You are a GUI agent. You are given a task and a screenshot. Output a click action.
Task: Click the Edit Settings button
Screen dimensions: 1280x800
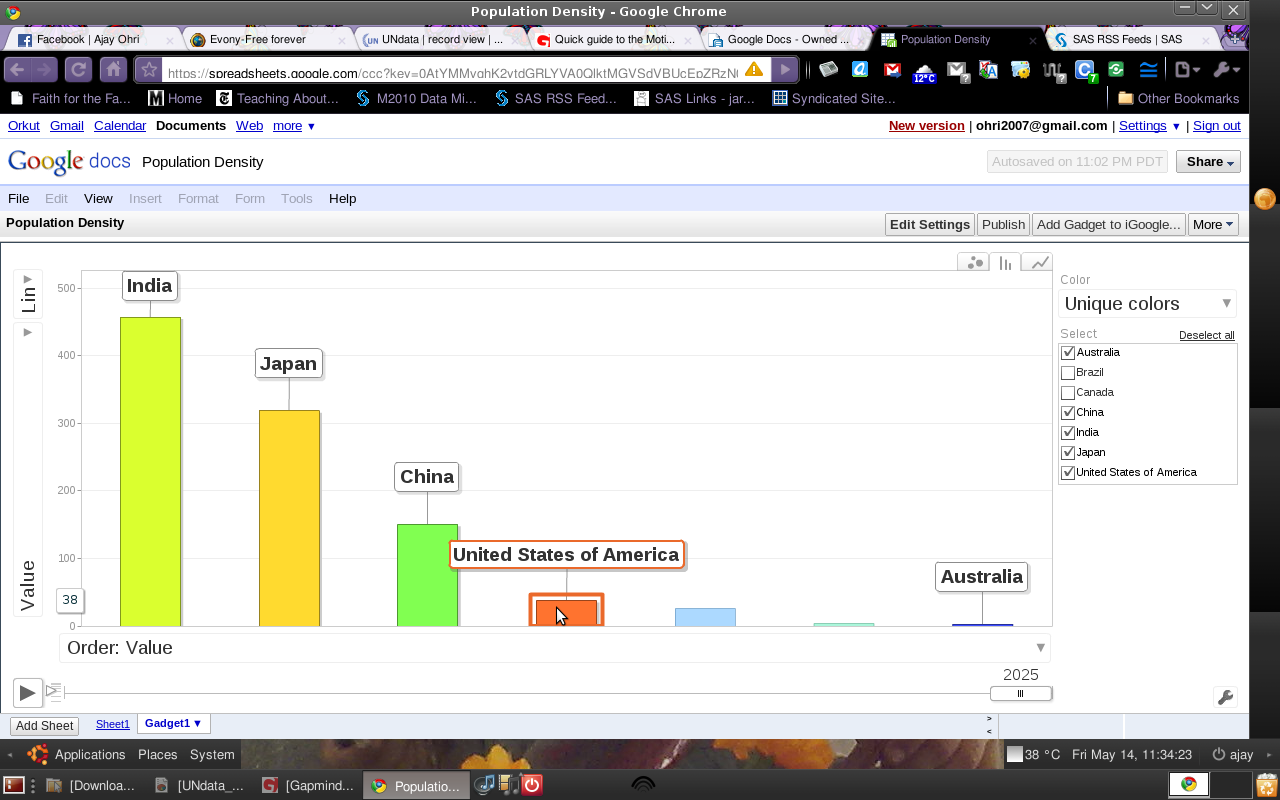[930, 224]
